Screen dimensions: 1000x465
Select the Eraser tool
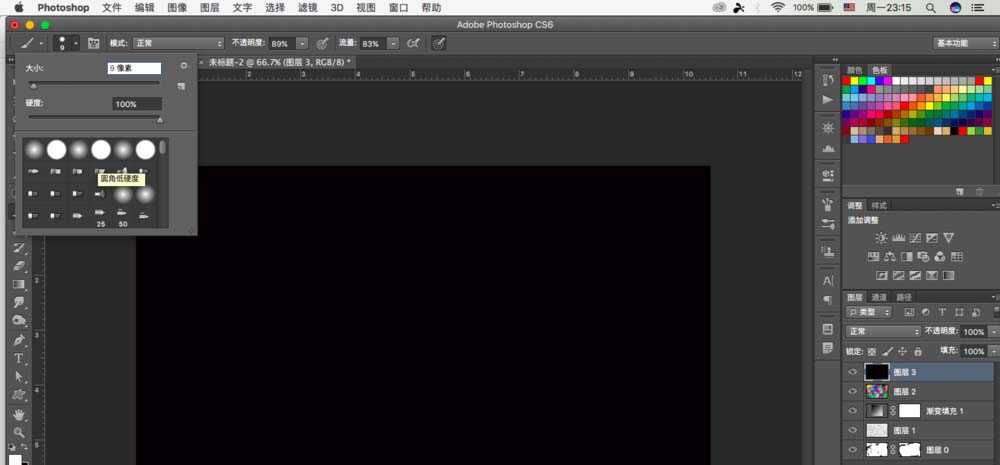18,266
